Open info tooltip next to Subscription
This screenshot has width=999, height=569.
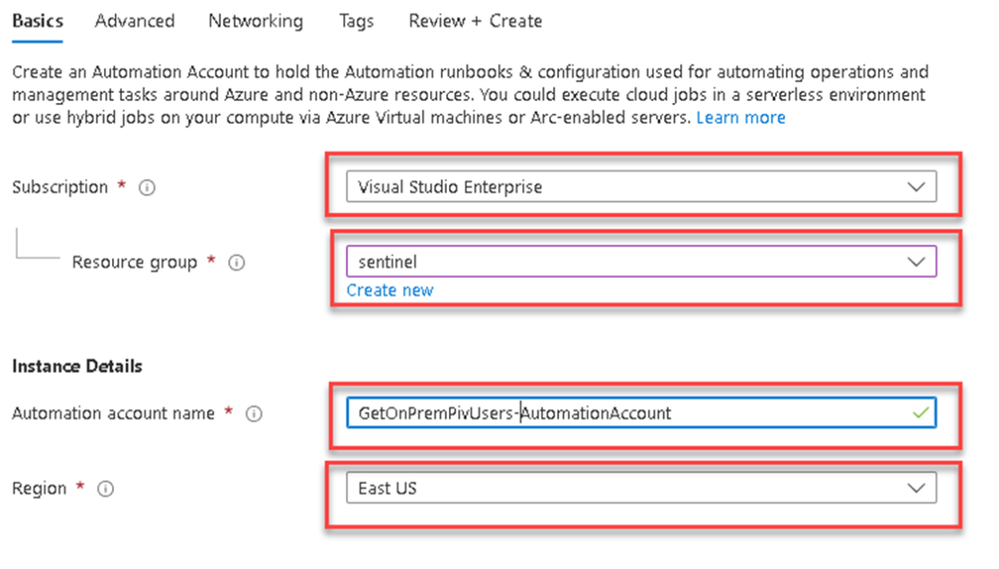pos(147,188)
